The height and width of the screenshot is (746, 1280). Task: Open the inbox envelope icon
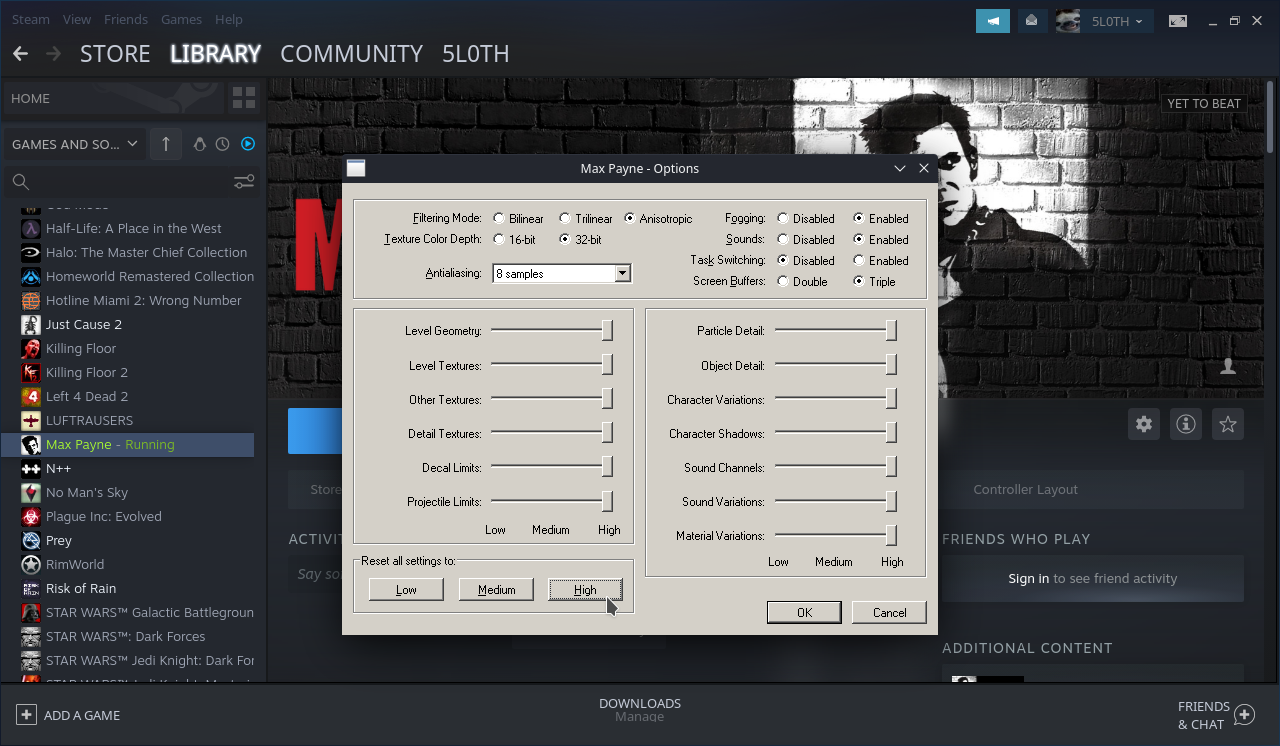point(1031,21)
